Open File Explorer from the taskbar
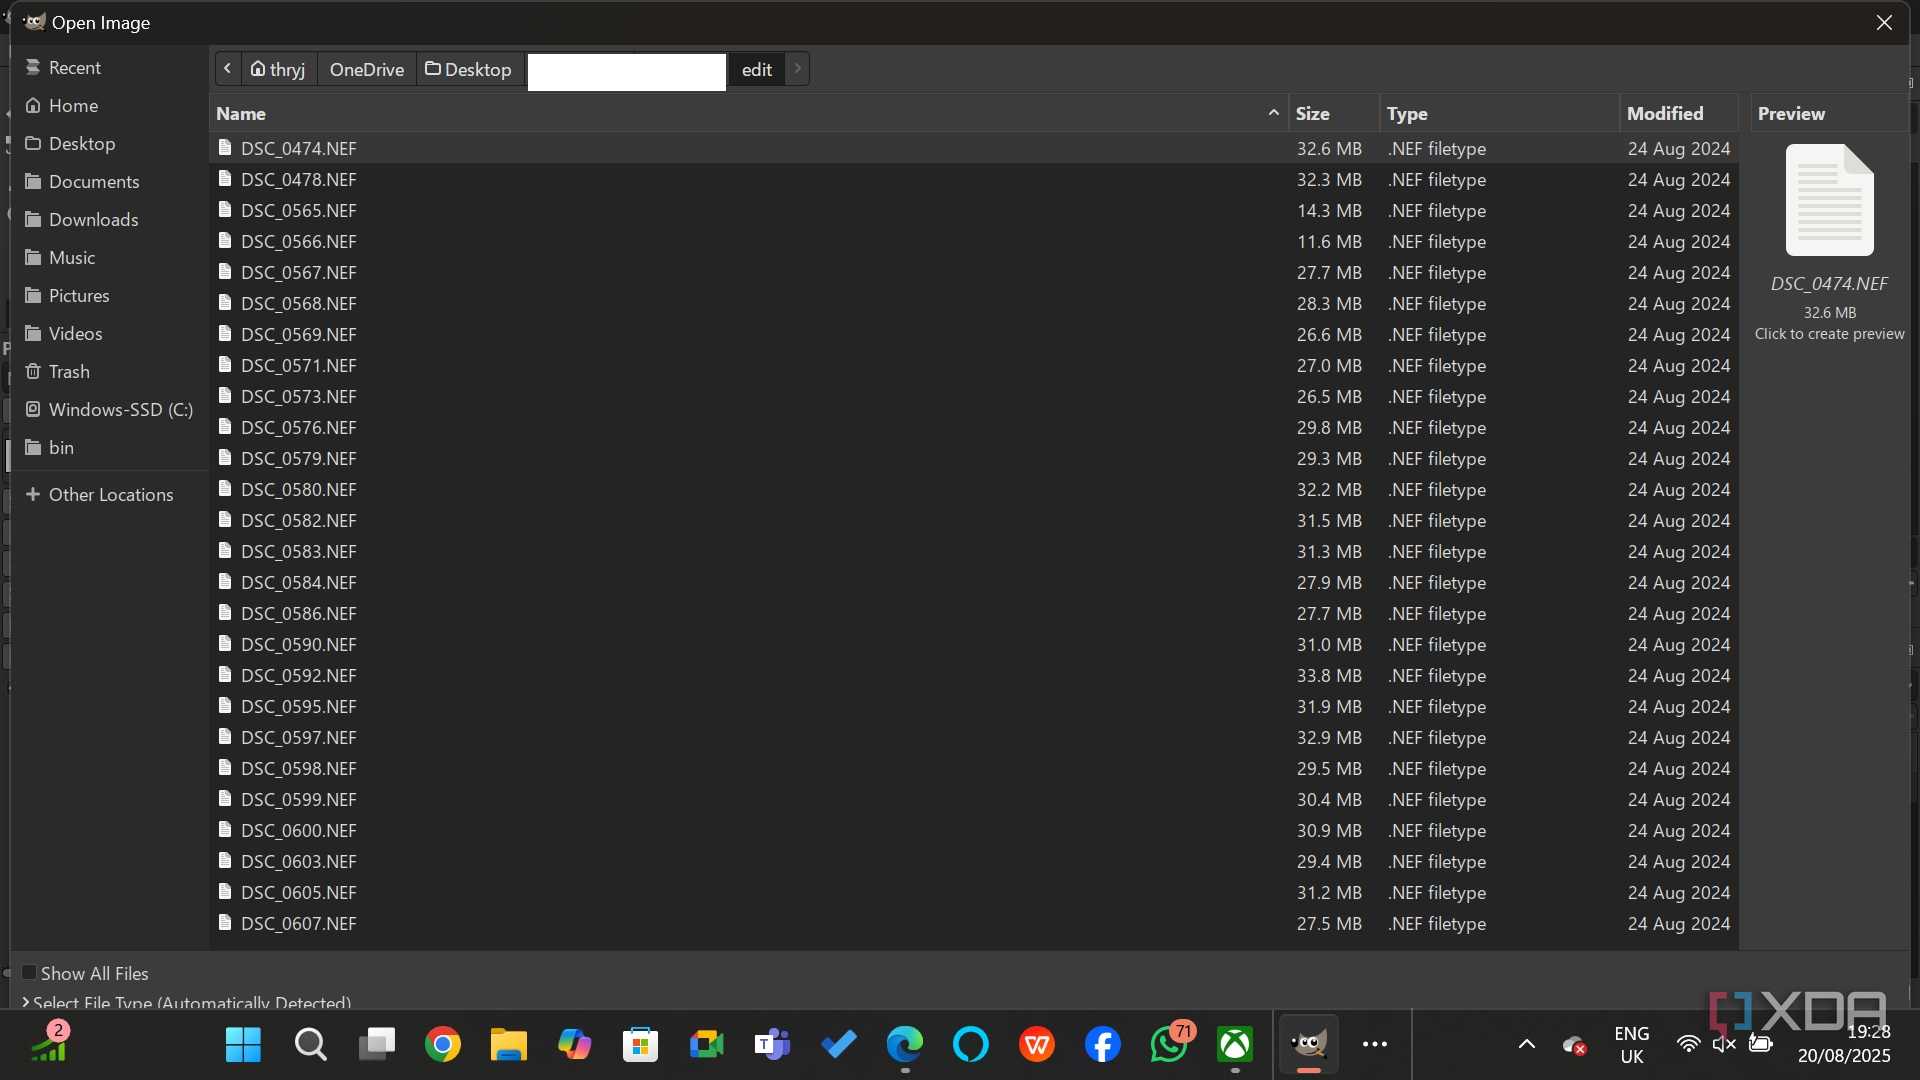 pos(508,1045)
